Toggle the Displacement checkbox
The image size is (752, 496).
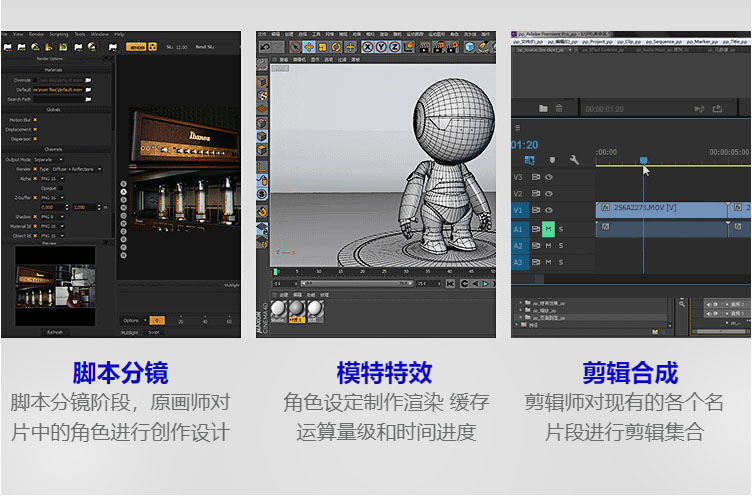click(x=35, y=130)
